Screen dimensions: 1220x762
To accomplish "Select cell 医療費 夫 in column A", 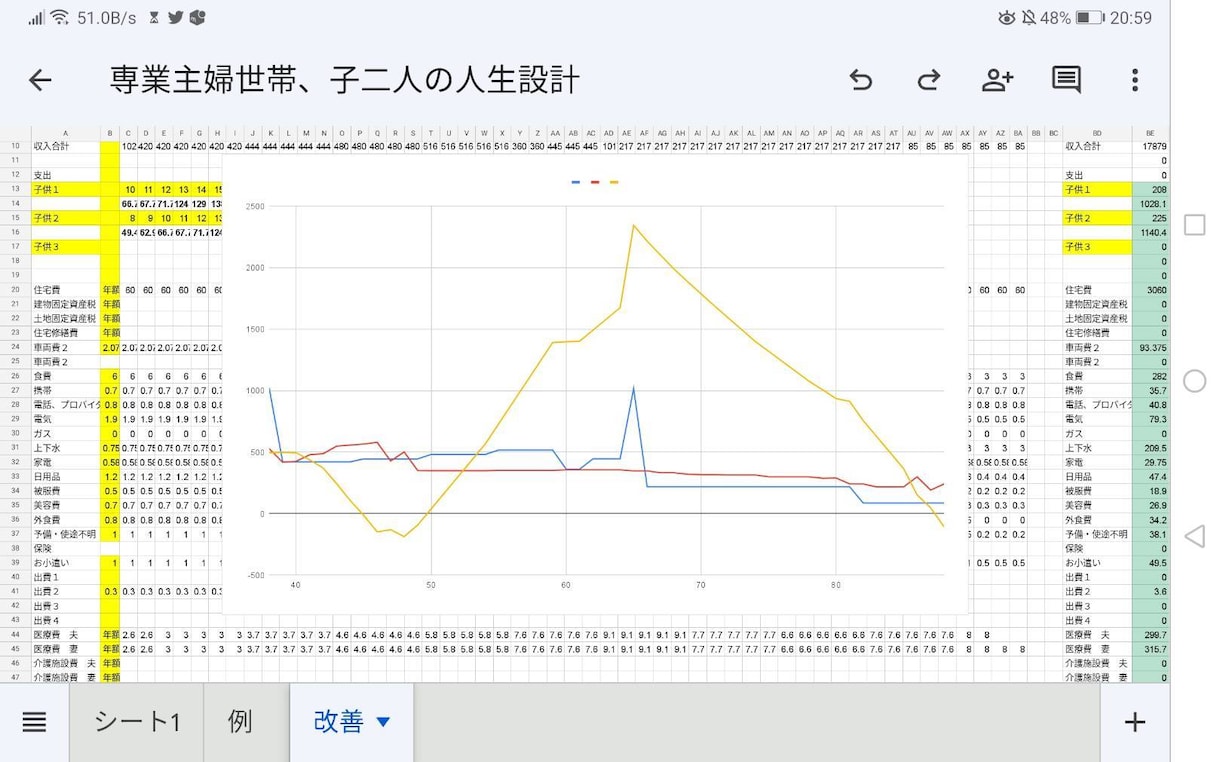I will pyautogui.click(x=66, y=635).
